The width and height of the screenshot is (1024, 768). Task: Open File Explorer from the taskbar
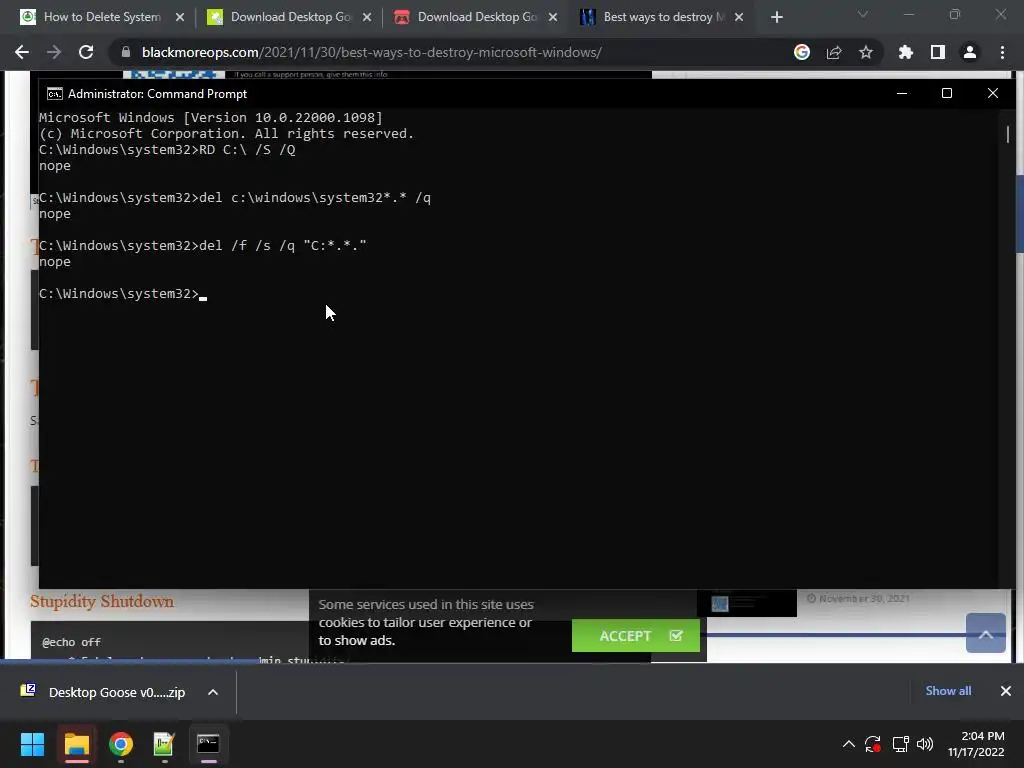(76, 744)
